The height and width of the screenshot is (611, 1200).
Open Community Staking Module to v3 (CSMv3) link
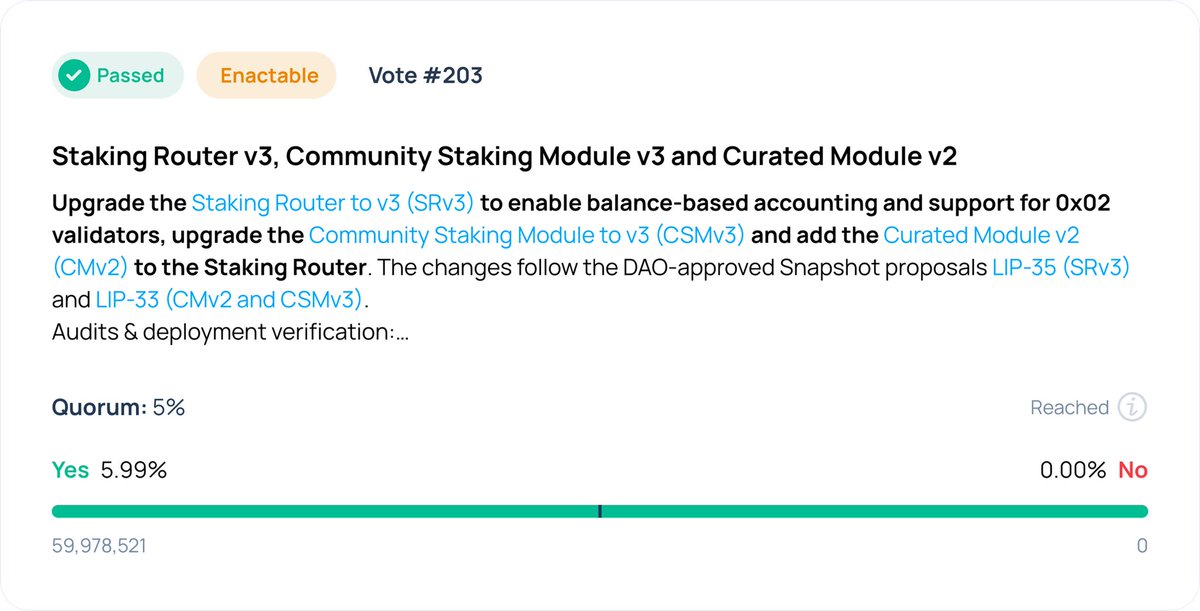tap(527, 235)
